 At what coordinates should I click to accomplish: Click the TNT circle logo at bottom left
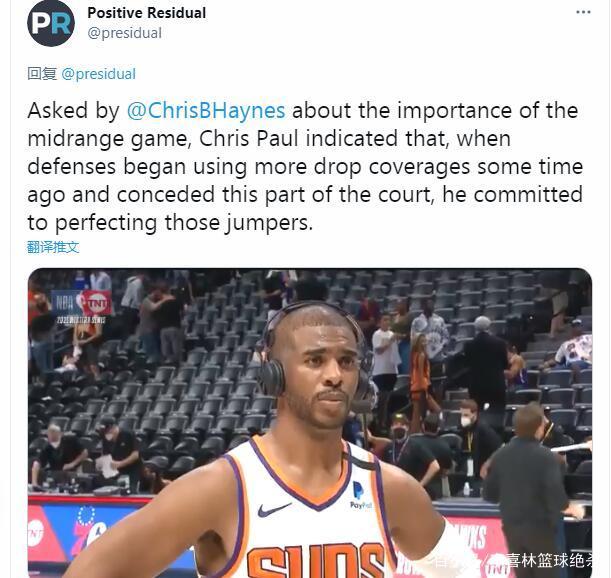pos(35,534)
